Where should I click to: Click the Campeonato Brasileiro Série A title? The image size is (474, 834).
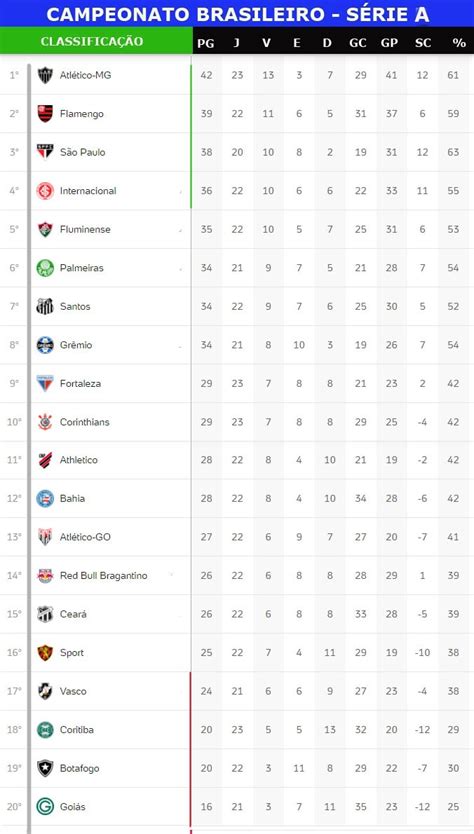pyautogui.click(x=238, y=14)
